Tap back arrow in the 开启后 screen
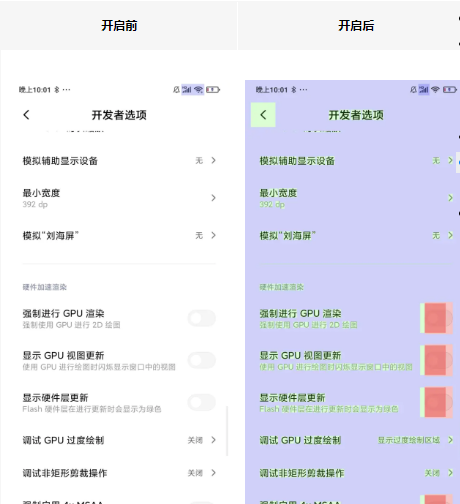The image size is (460, 504). 263,115
